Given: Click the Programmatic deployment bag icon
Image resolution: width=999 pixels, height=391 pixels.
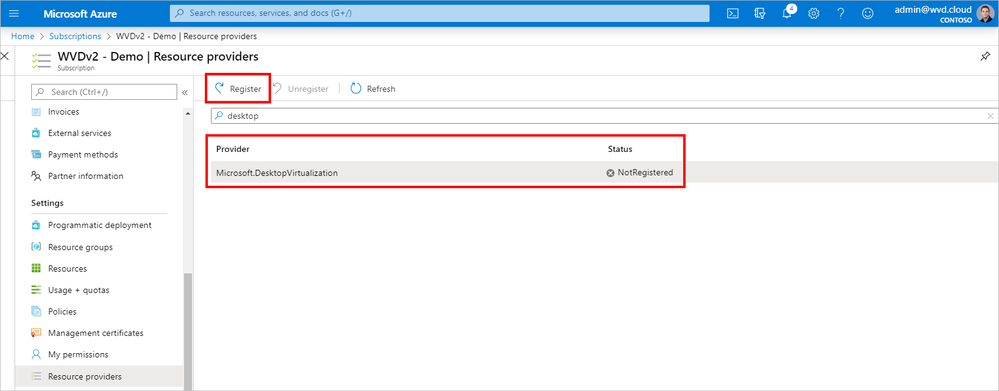Looking at the screenshot, I should click(x=36, y=225).
